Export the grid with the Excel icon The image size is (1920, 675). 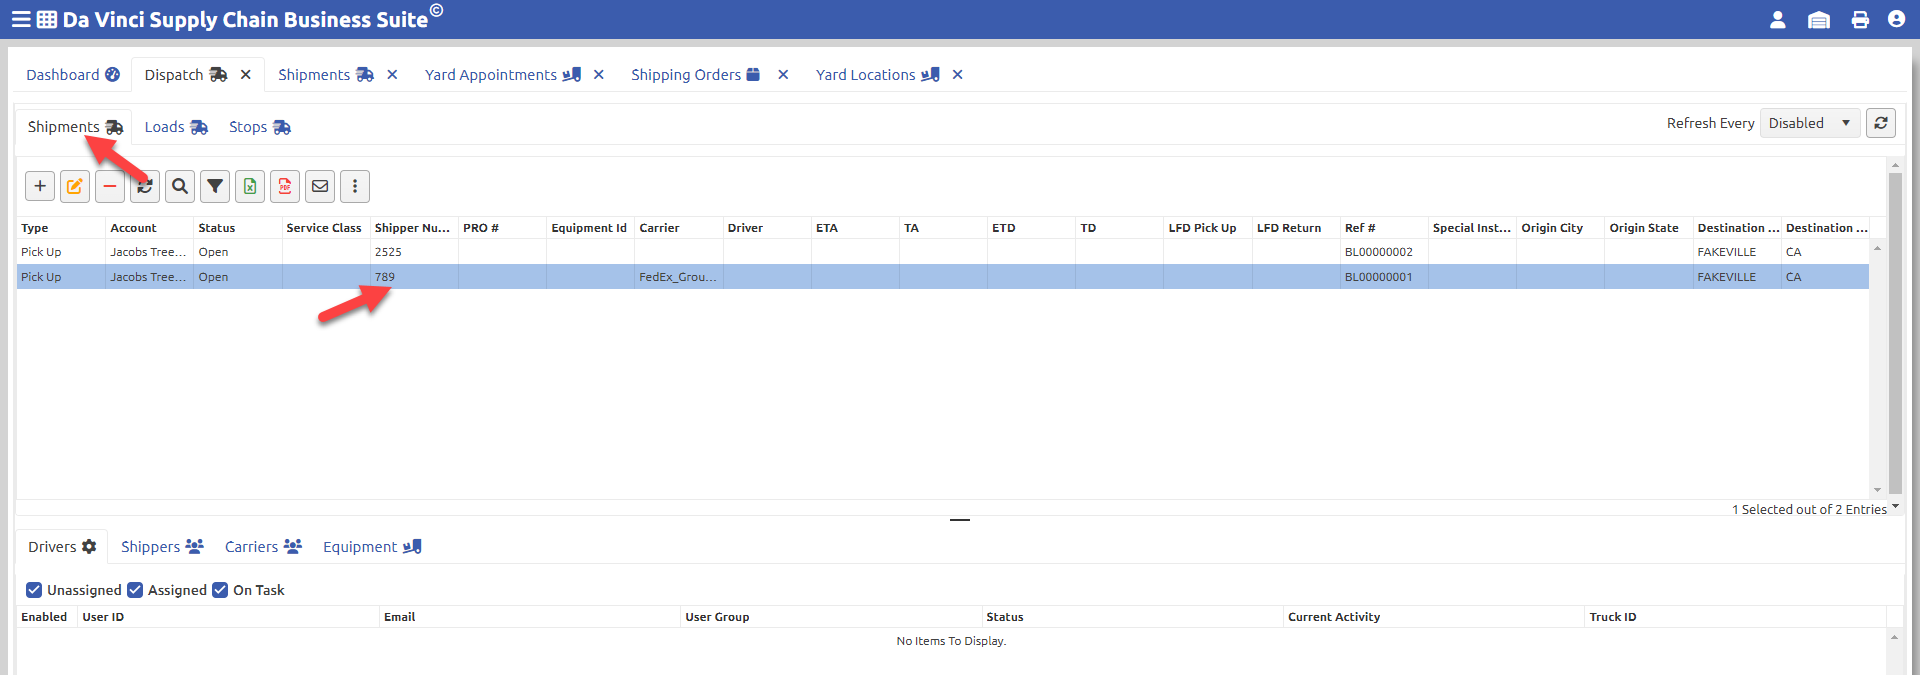250,186
